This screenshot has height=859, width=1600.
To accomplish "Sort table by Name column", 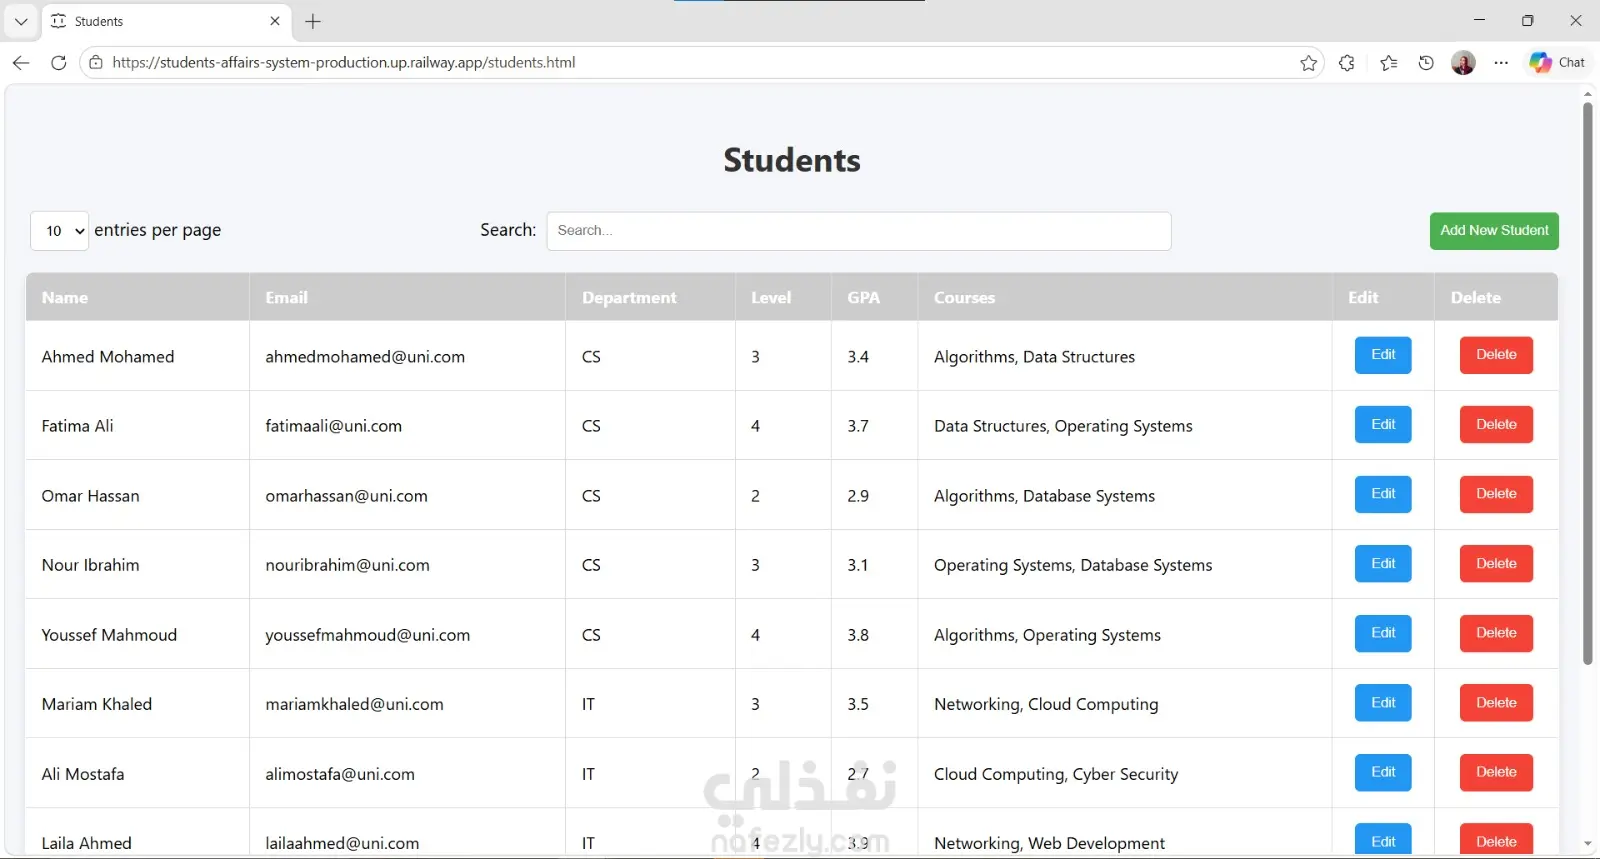I will point(137,297).
